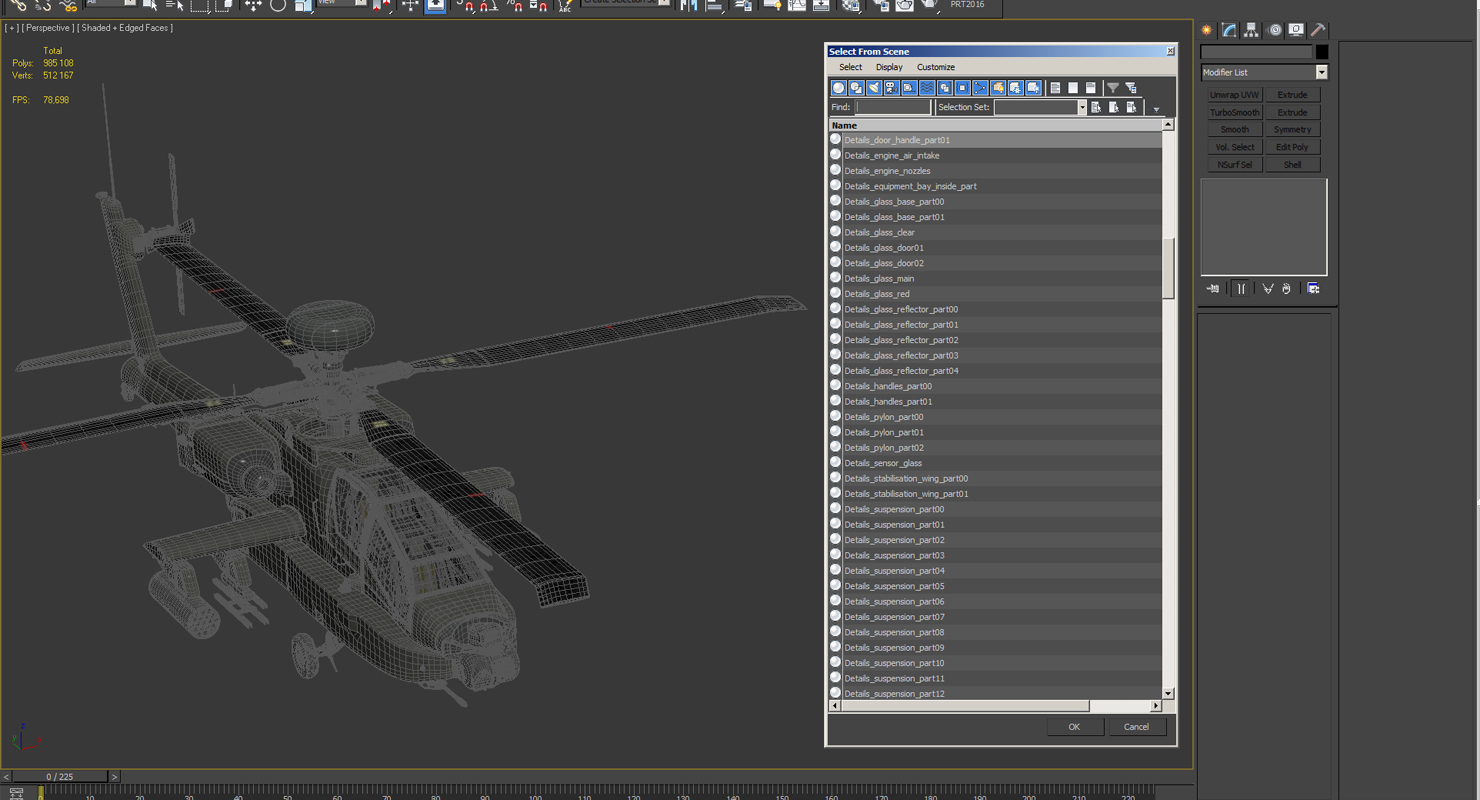Image resolution: width=1480 pixels, height=800 pixels.
Task: Open the Hierarchy command panel tab
Action: [1252, 30]
